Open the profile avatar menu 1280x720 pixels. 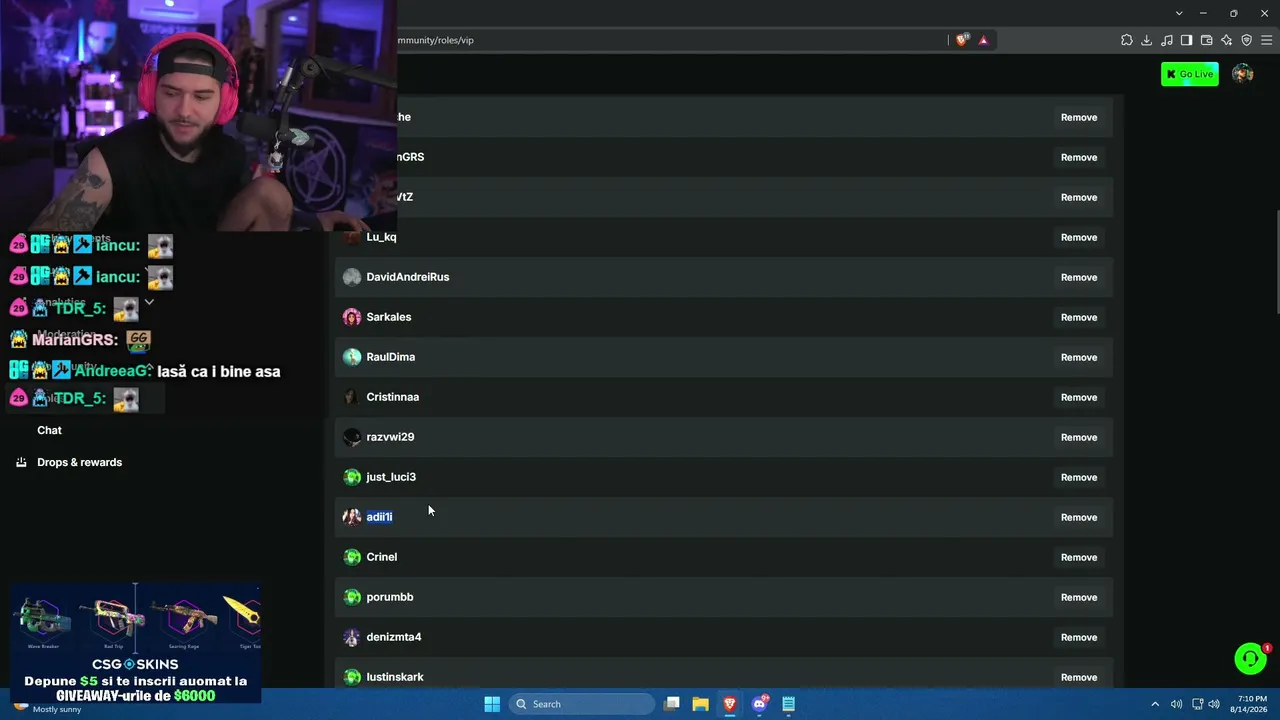click(1243, 74)
